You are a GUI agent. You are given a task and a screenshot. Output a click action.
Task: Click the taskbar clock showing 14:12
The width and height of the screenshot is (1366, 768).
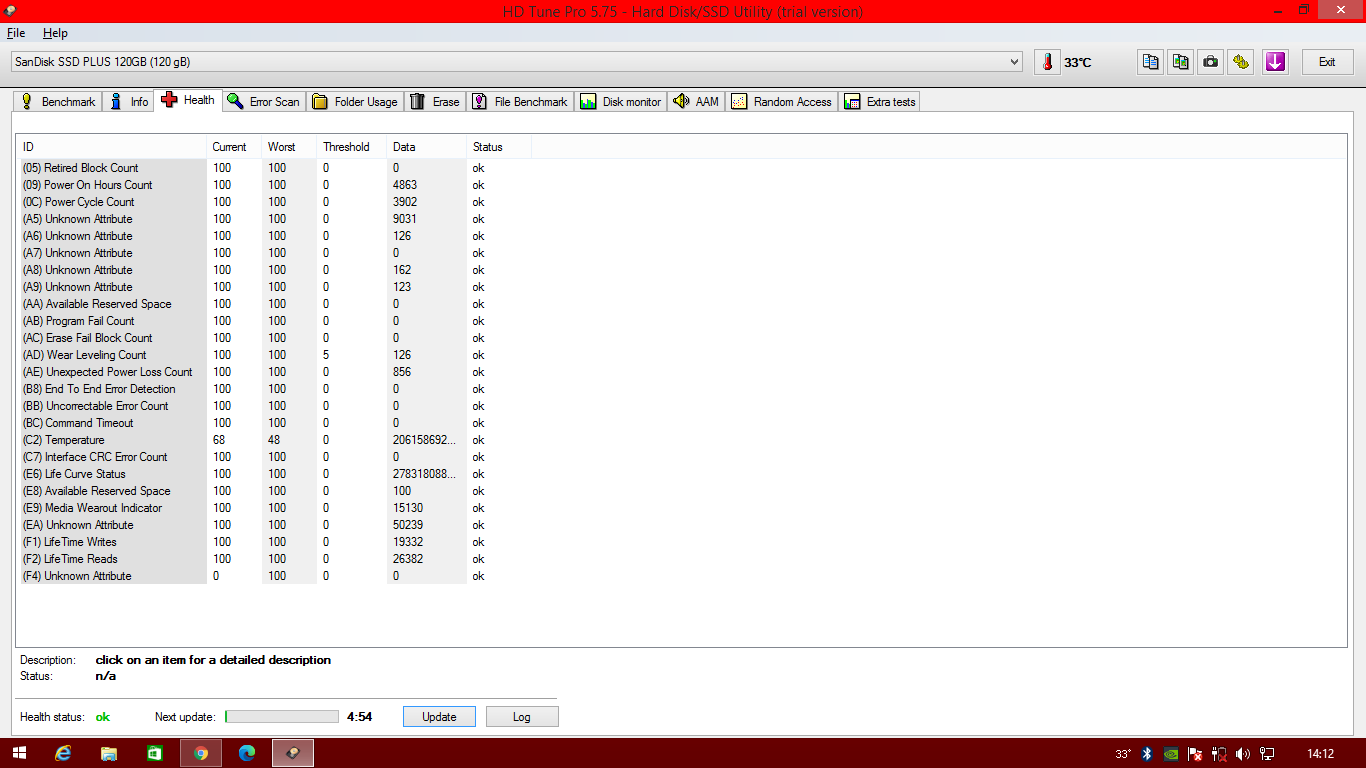coord(1321,753)
